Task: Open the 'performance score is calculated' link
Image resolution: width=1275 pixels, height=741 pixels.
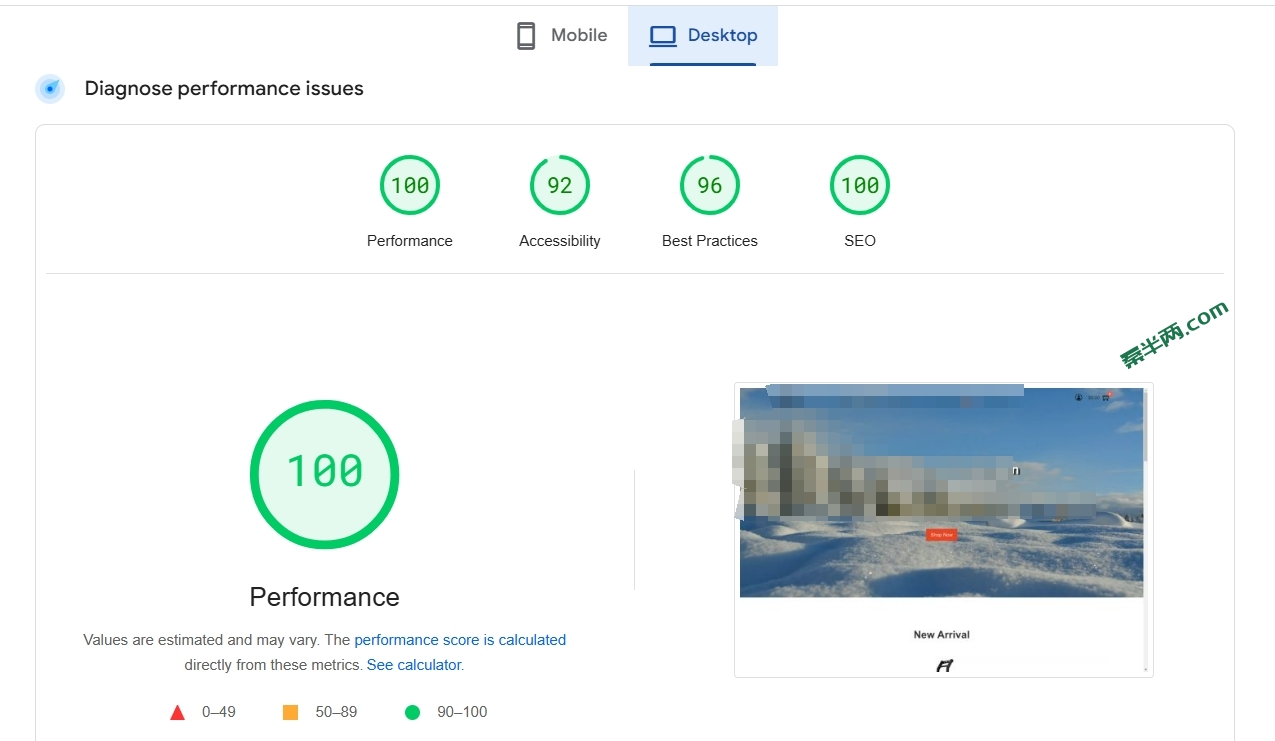Action: (460, 640)
